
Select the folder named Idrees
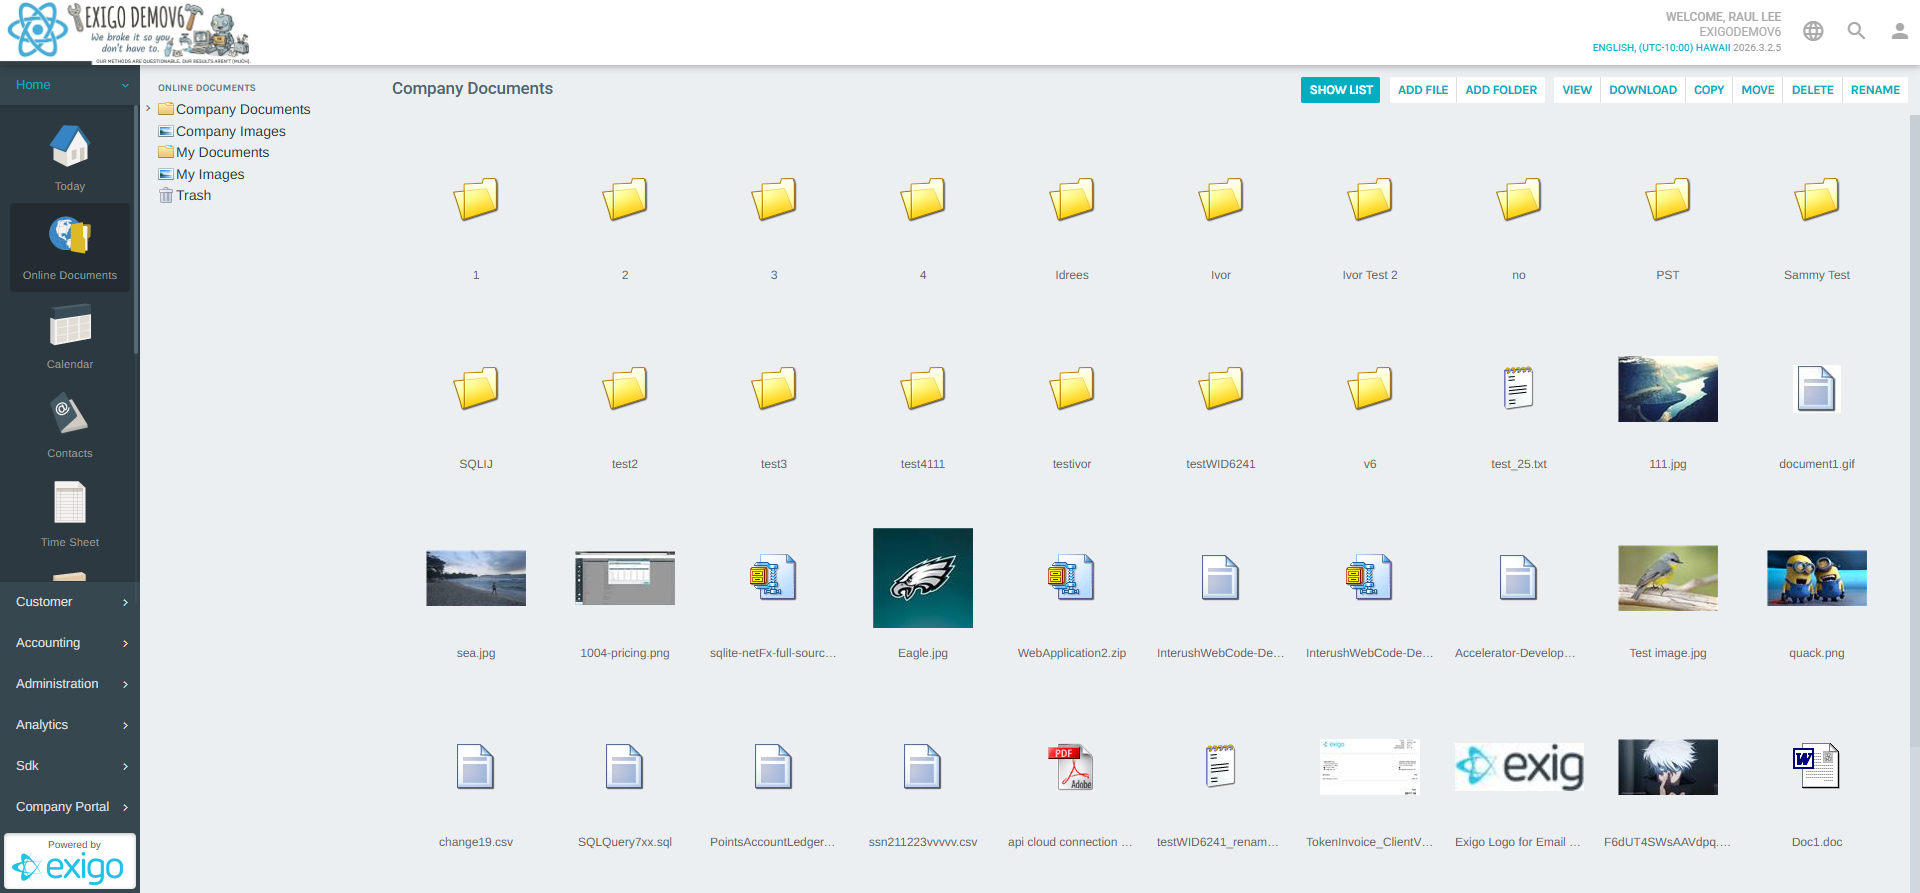pyautogui.click(x=1072, y=199)
